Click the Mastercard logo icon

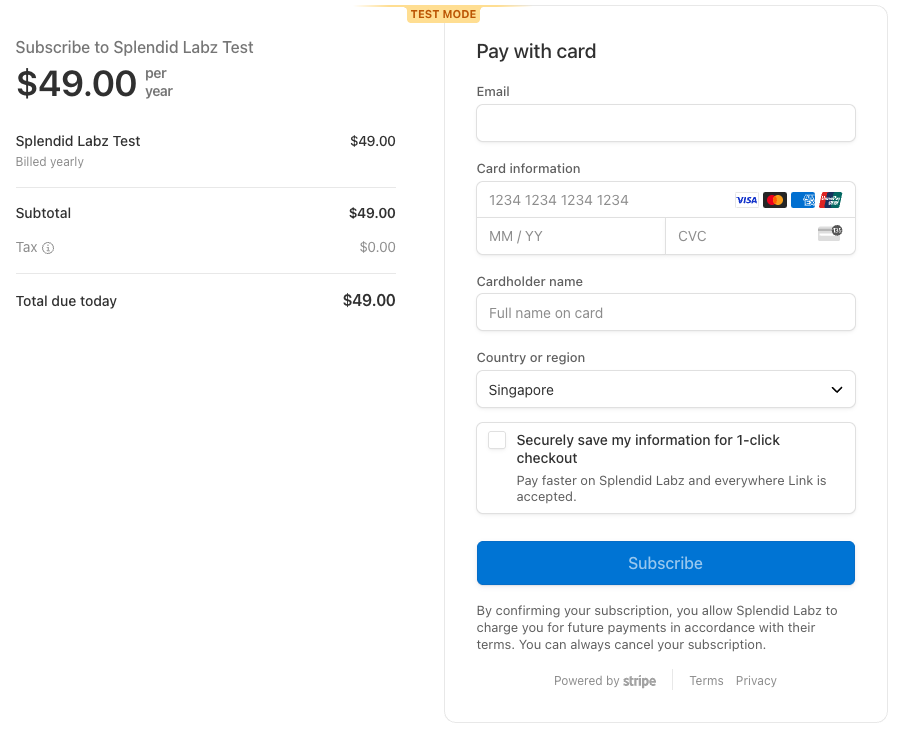(x=774, y=200)
